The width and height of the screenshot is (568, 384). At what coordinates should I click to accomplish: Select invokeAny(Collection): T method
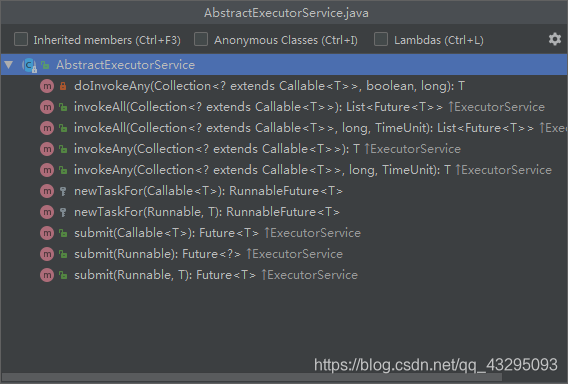[267, 149]
